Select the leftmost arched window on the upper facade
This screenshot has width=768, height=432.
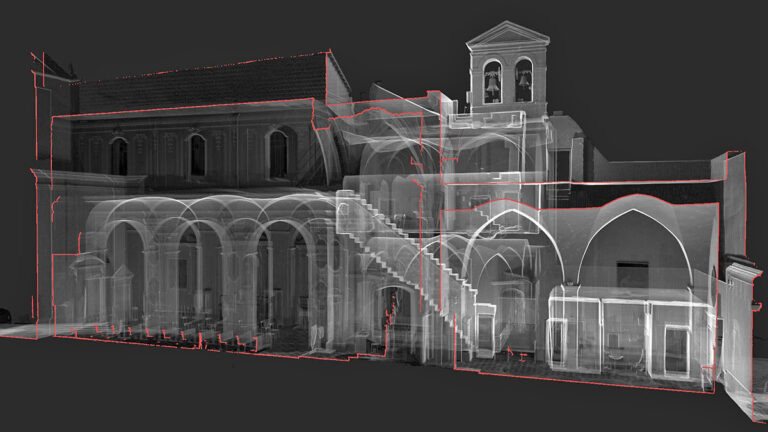point(119,156)
